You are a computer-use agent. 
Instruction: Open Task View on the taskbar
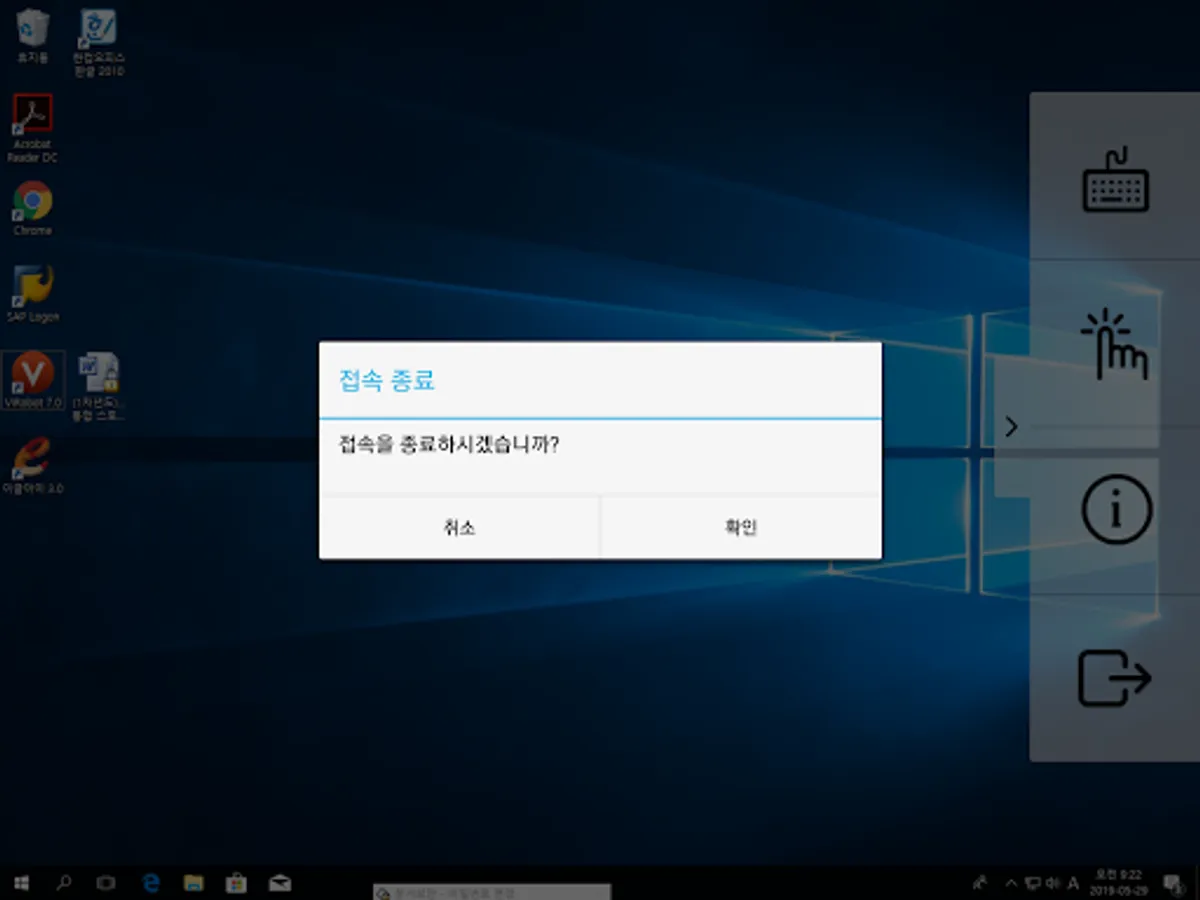click(x=106, y=883)
